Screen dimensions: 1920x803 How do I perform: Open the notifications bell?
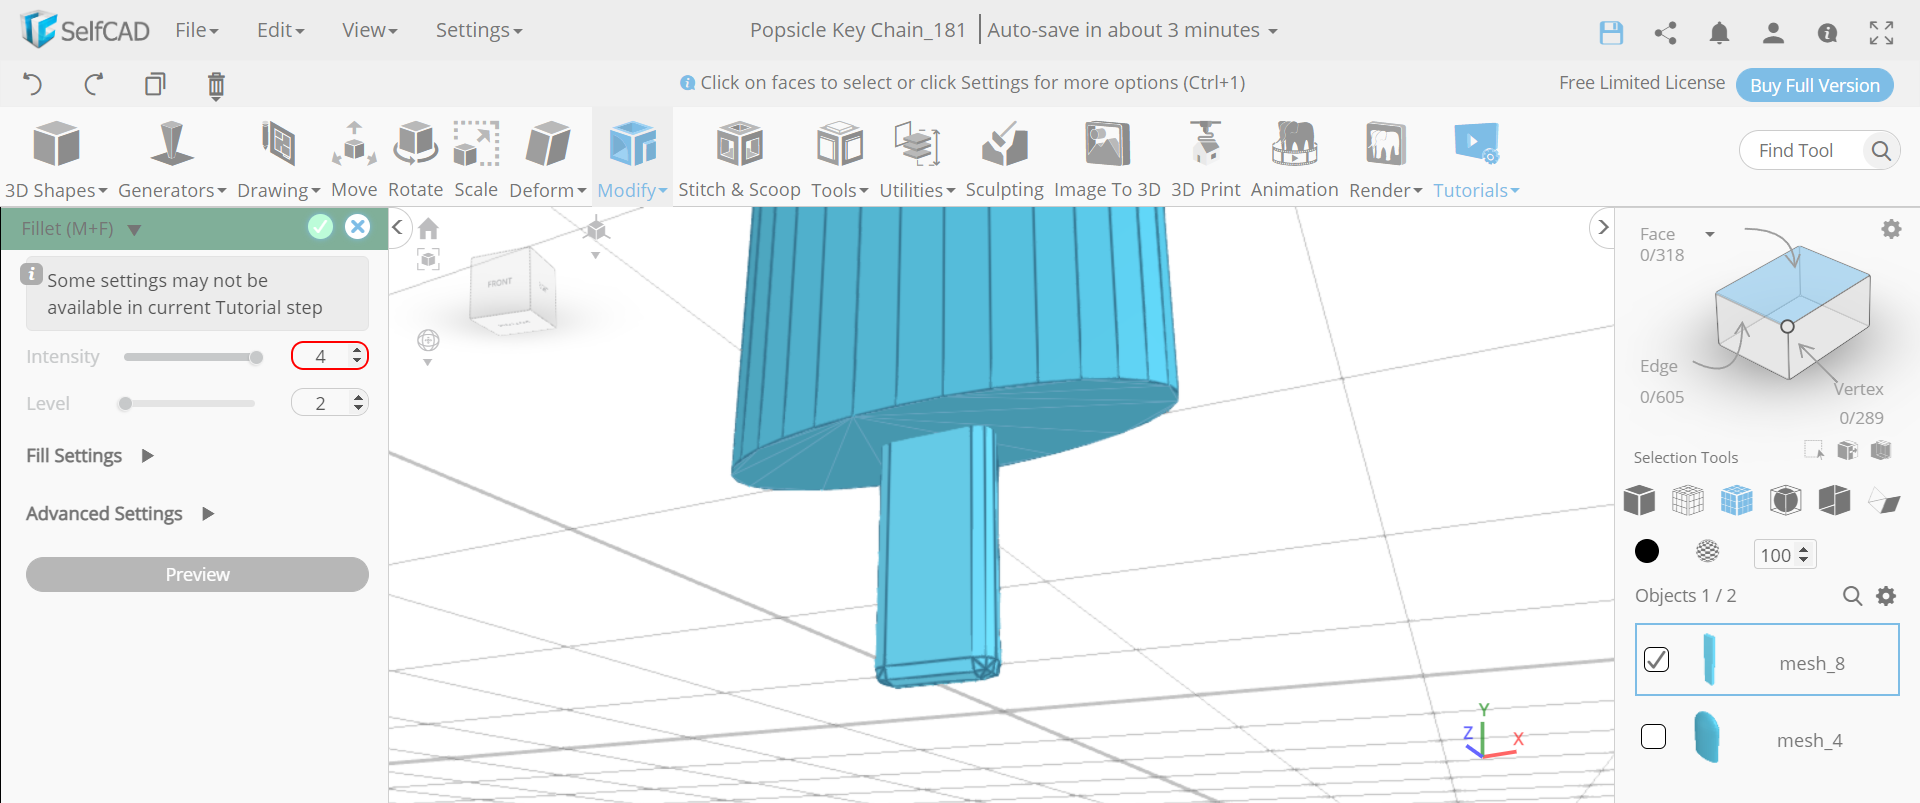click(1719, 33)
